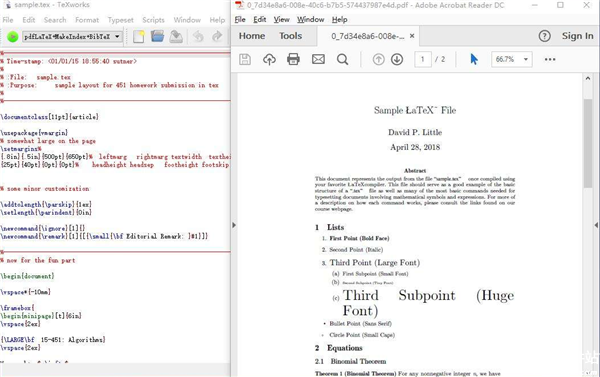
Task: Click the page number input field
Action: (x=423, y=59)
